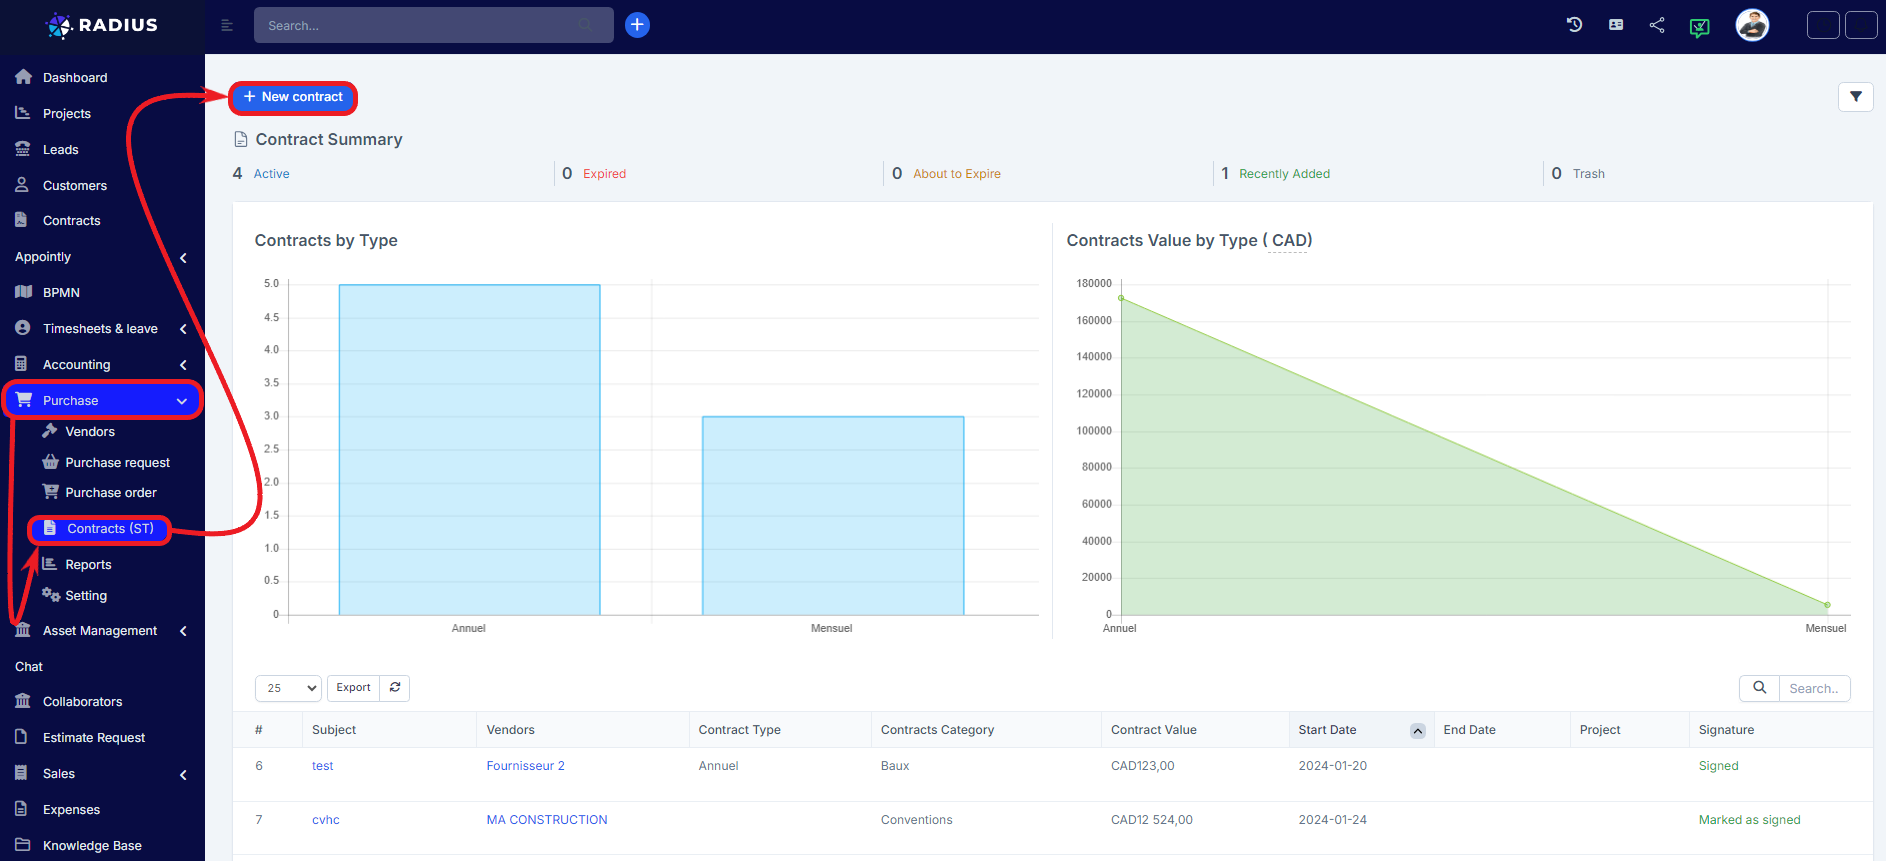Image resolution: width=1886 pixels, height=861 pixels.
Task: Click the table refresh icon
Action: pos(395,688)
